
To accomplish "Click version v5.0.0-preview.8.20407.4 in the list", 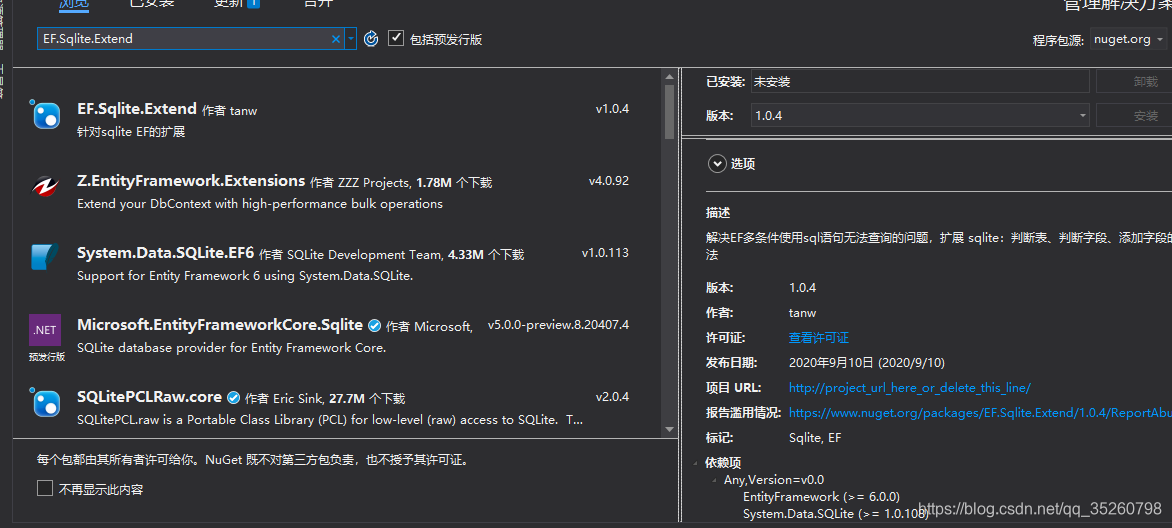I will [558, 325].
